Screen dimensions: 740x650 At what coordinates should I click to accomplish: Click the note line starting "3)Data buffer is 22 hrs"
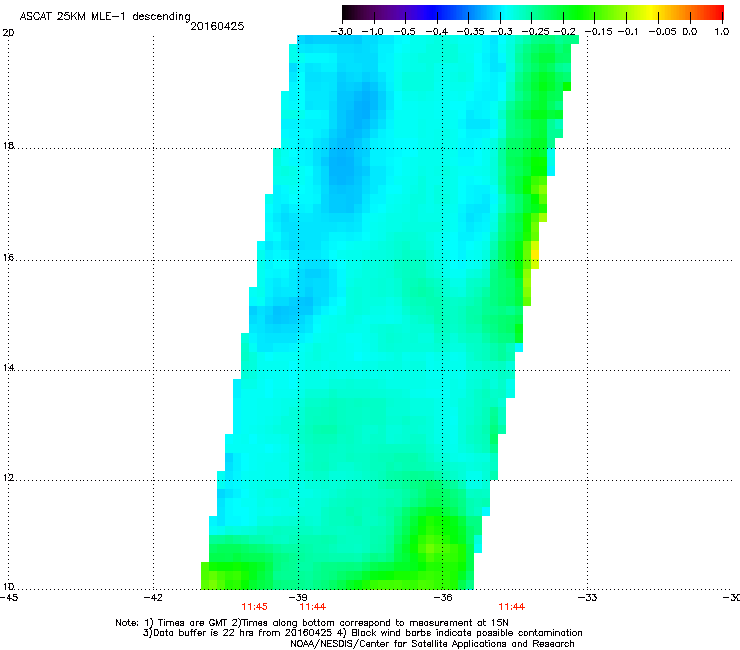[362, 633]
